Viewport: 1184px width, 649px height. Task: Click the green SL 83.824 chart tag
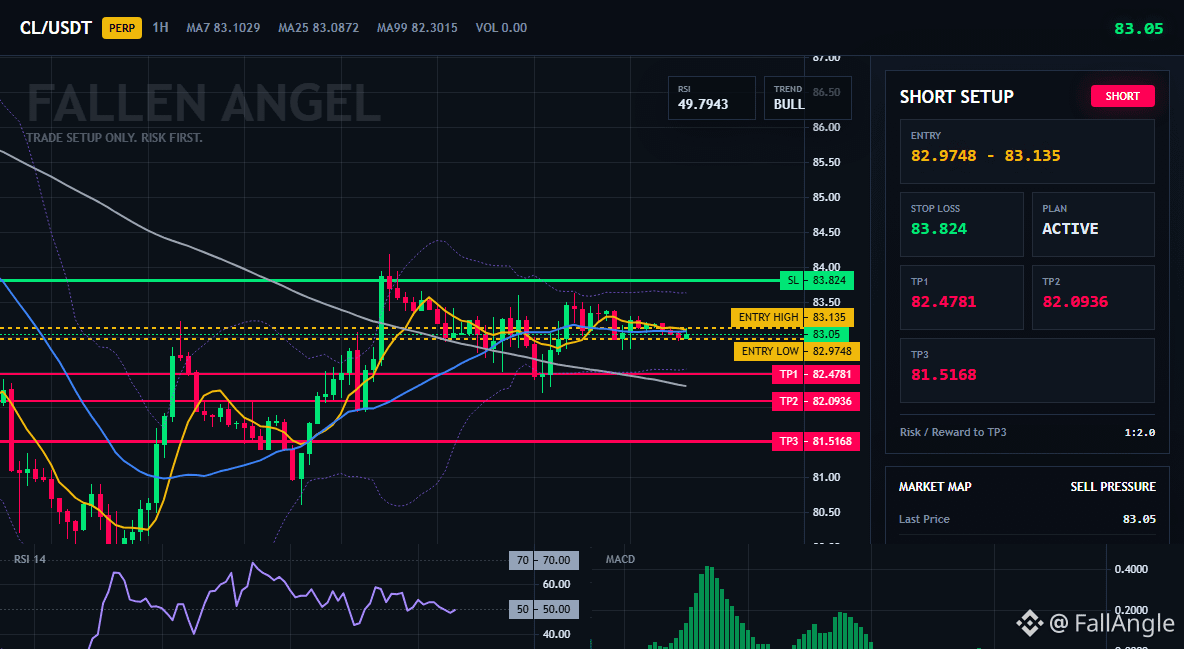(816, 280)
